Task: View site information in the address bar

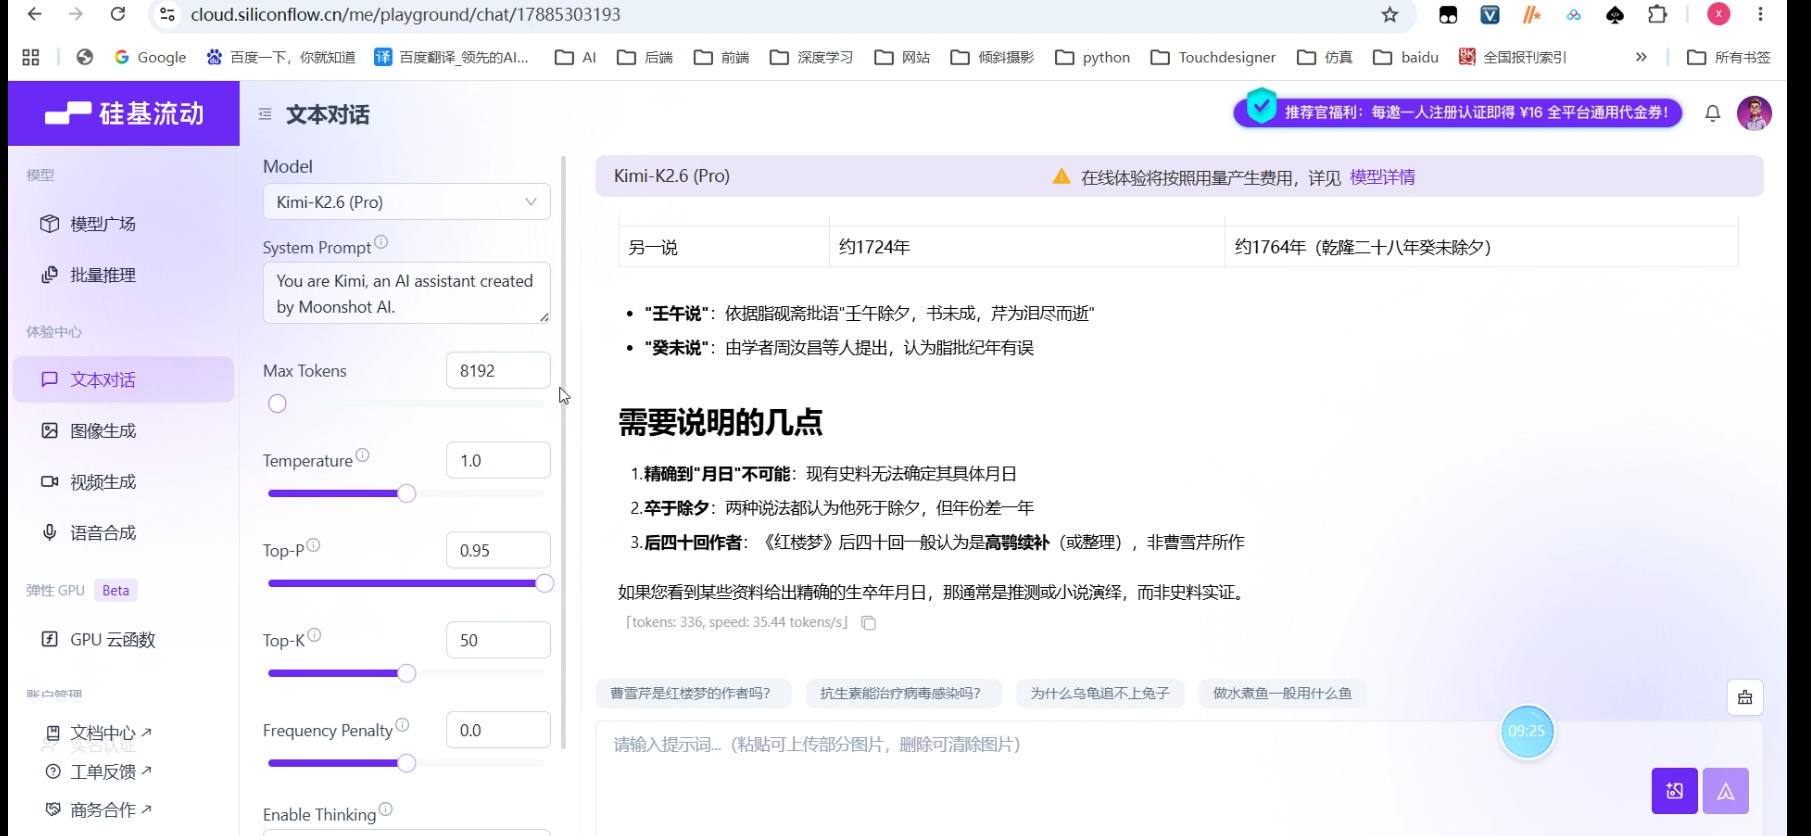Action: 167,14
